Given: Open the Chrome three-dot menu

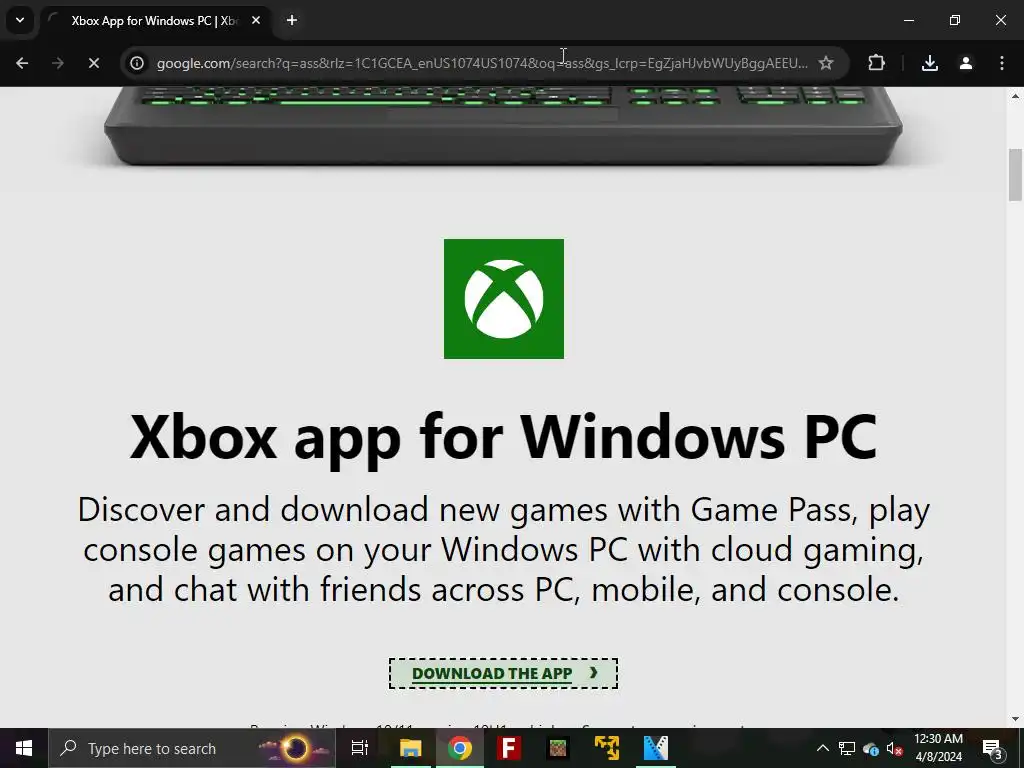Looking at the screenshot, I should click(1002, 63).
